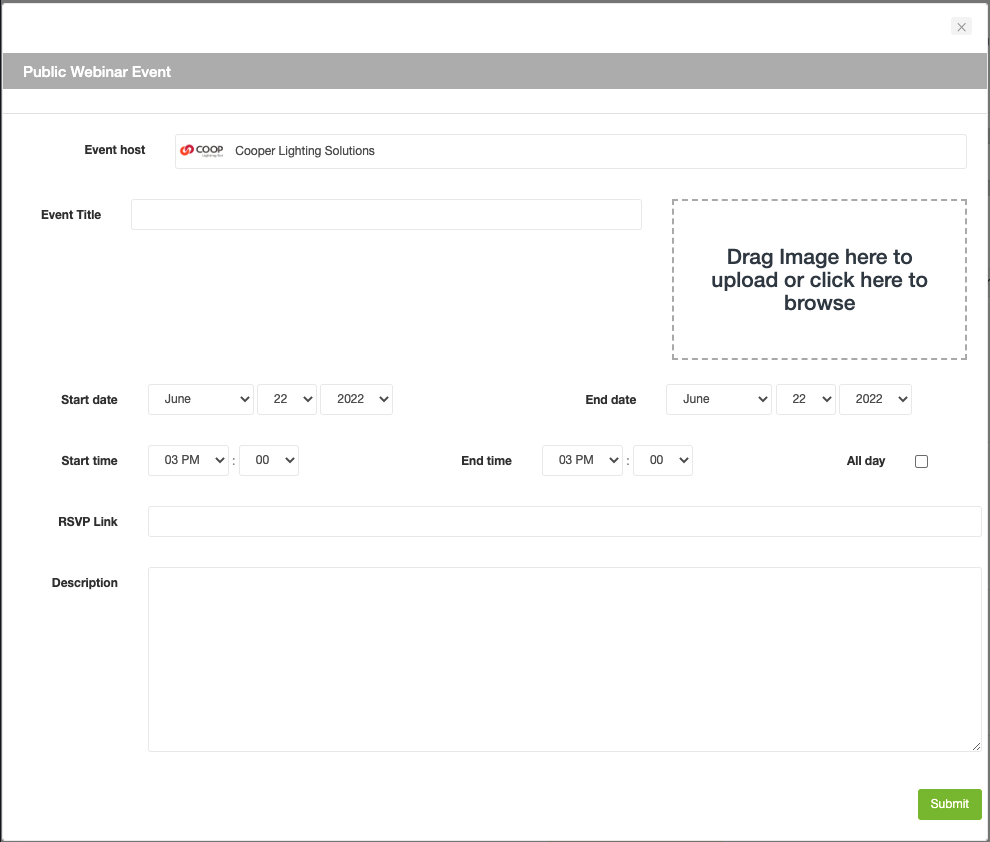990x842 pixels.
Task: Expand the Start date day dropdown
Action: click(287, 399)
